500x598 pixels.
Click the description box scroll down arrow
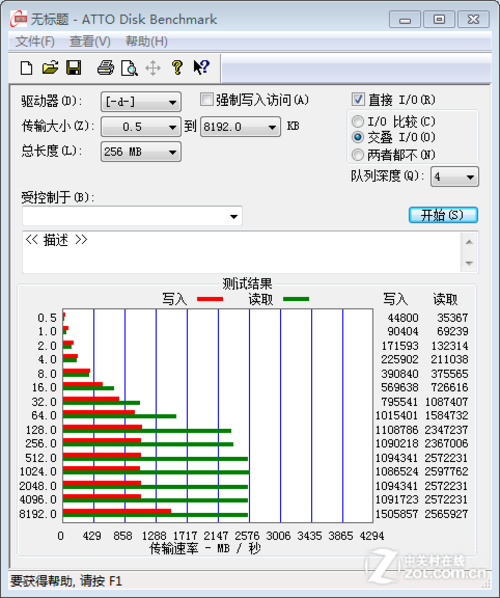(x=469, y=263)
